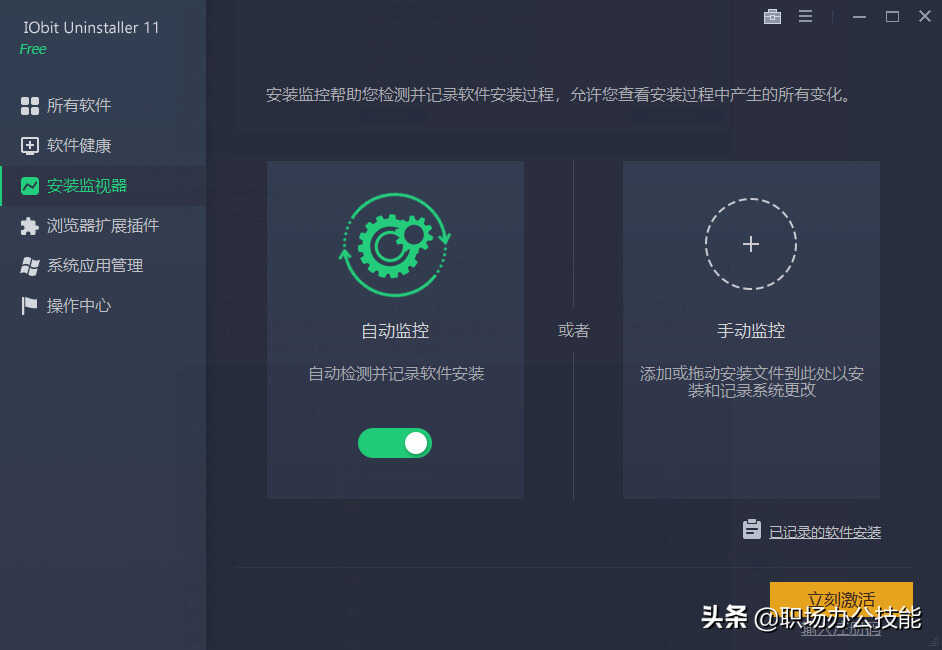Minimize the IObit Uninstaller window
Screen dimensions: 942x650
(859, 17)
